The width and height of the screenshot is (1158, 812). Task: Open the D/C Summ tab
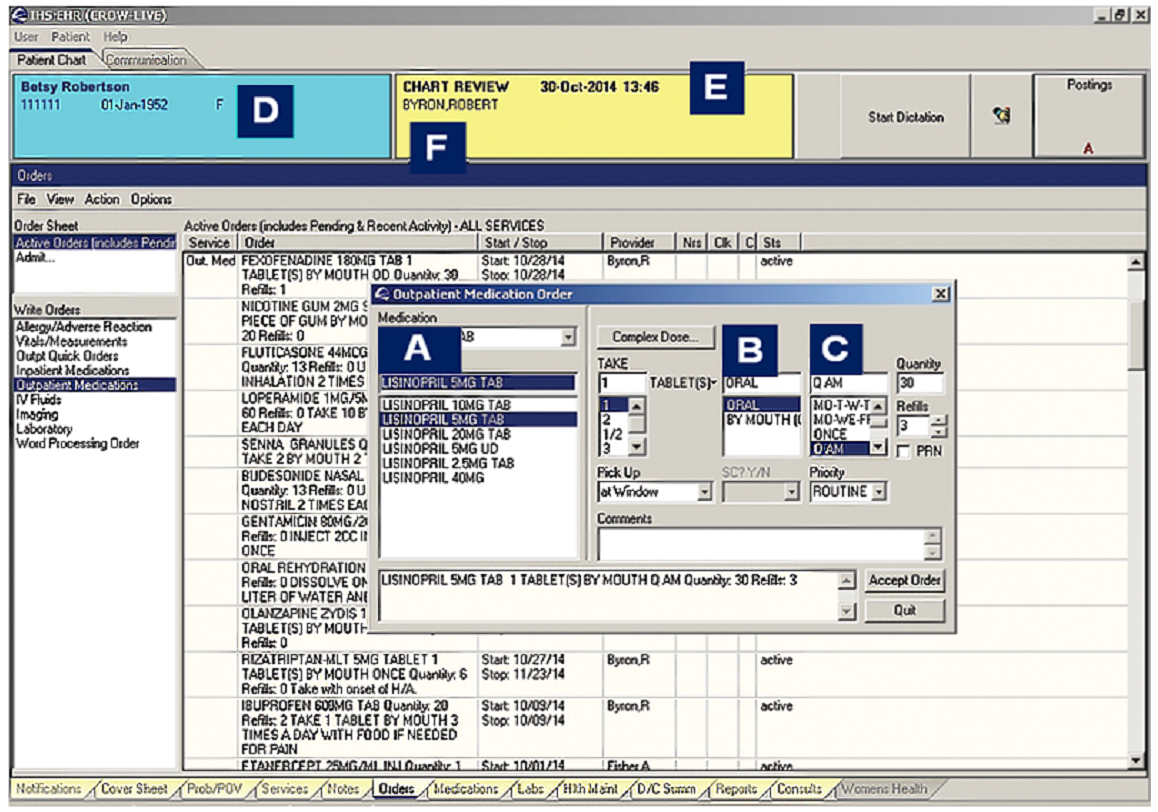click(666, 789)
